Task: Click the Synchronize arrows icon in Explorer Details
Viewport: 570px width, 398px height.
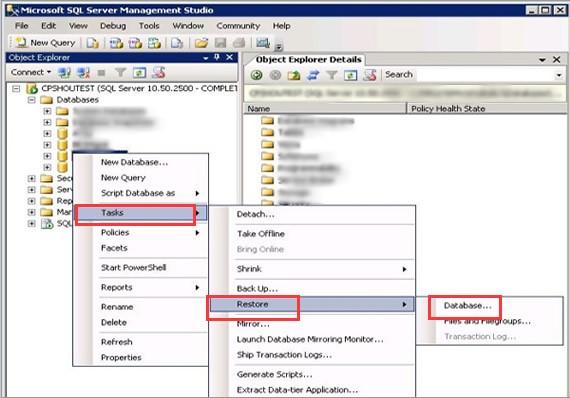Action: [x=313, y=75]
